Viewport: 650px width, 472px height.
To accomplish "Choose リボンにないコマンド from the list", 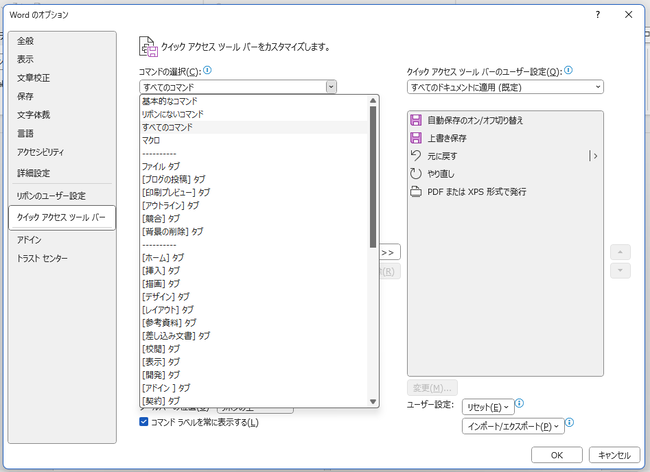I will tap(253, 114).
